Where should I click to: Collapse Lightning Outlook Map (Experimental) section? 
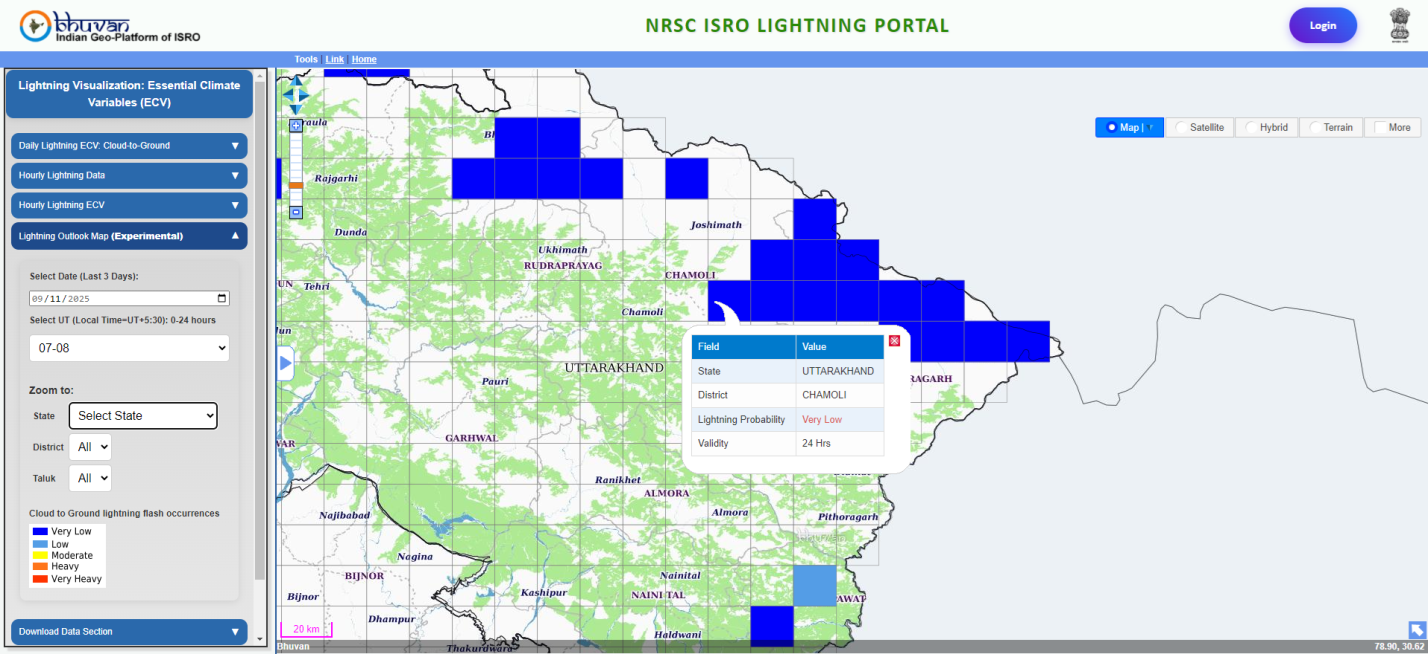pyautogui.click(x=129, y=236)
